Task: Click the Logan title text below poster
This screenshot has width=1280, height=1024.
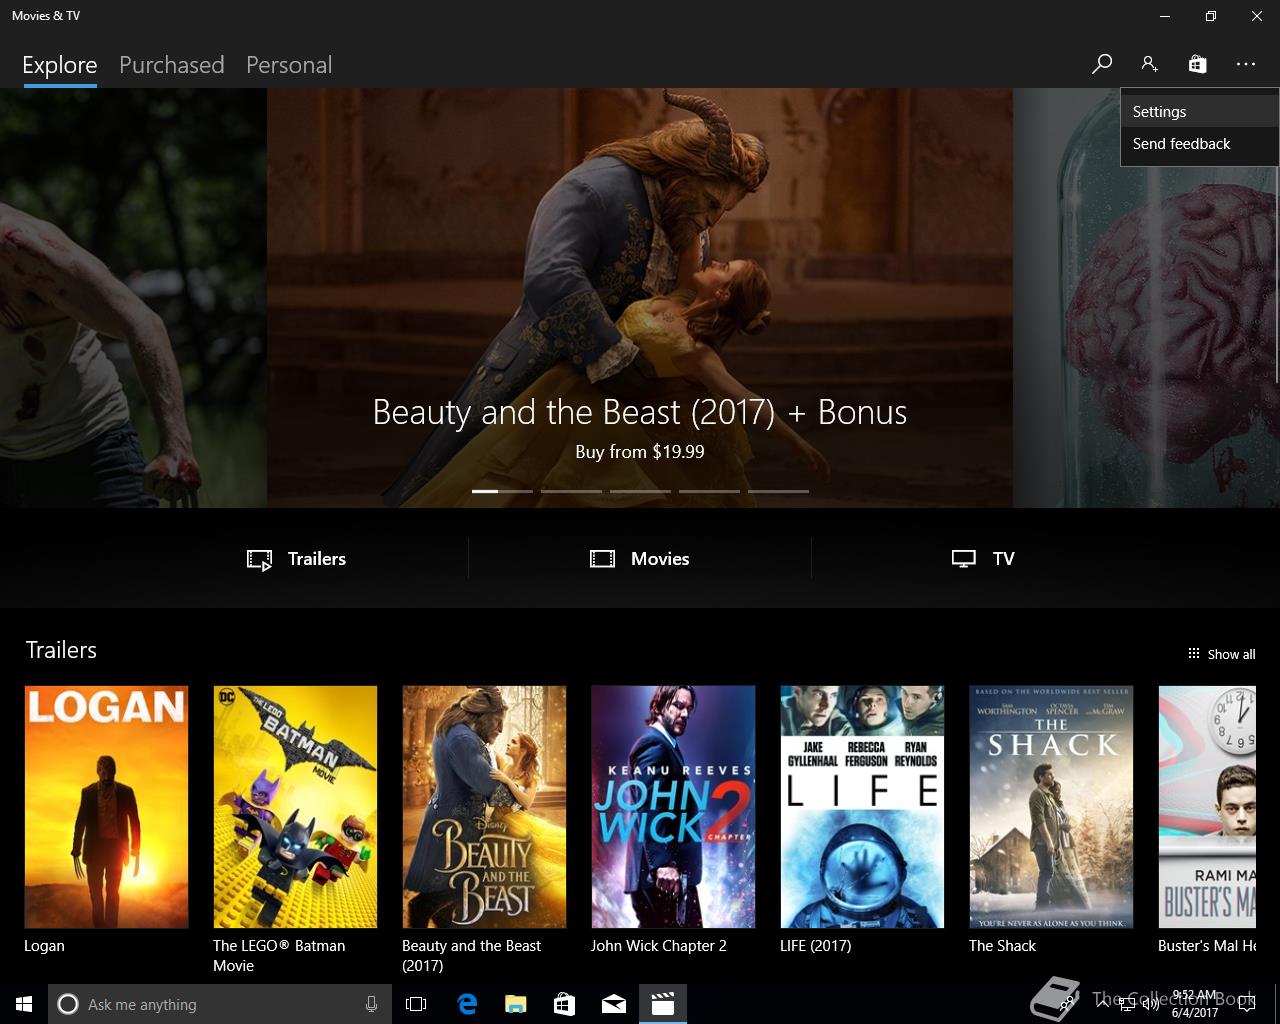Action: coord(44,946)
